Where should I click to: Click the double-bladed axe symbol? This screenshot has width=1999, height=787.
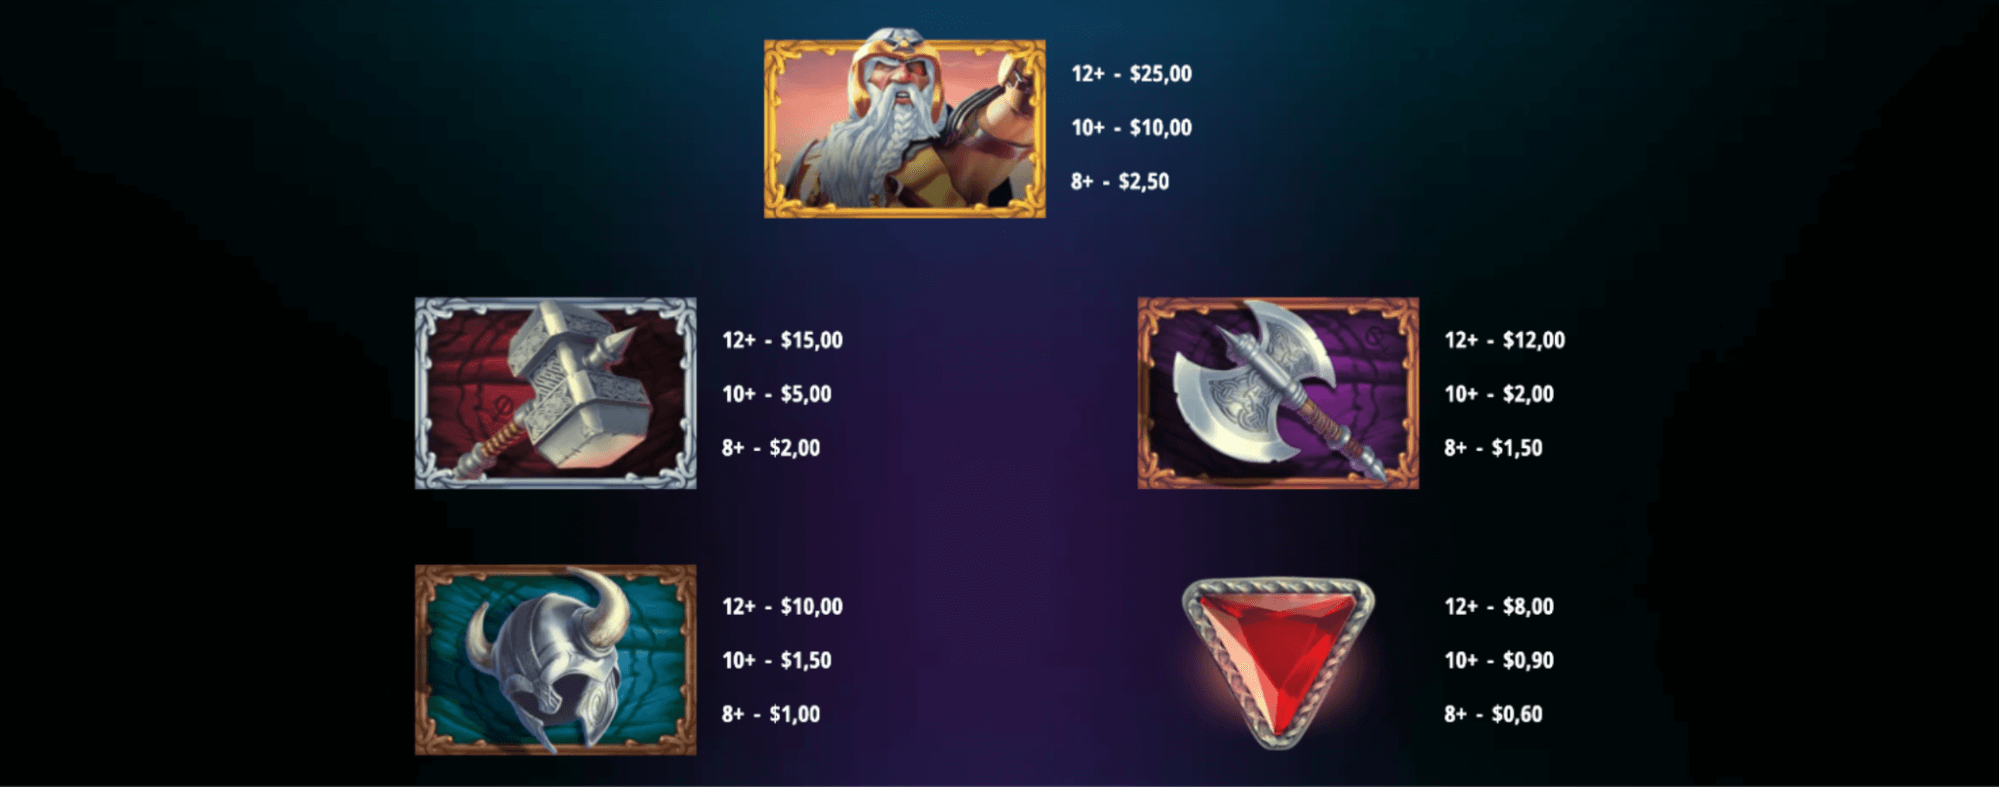[x=1278, y=393]
